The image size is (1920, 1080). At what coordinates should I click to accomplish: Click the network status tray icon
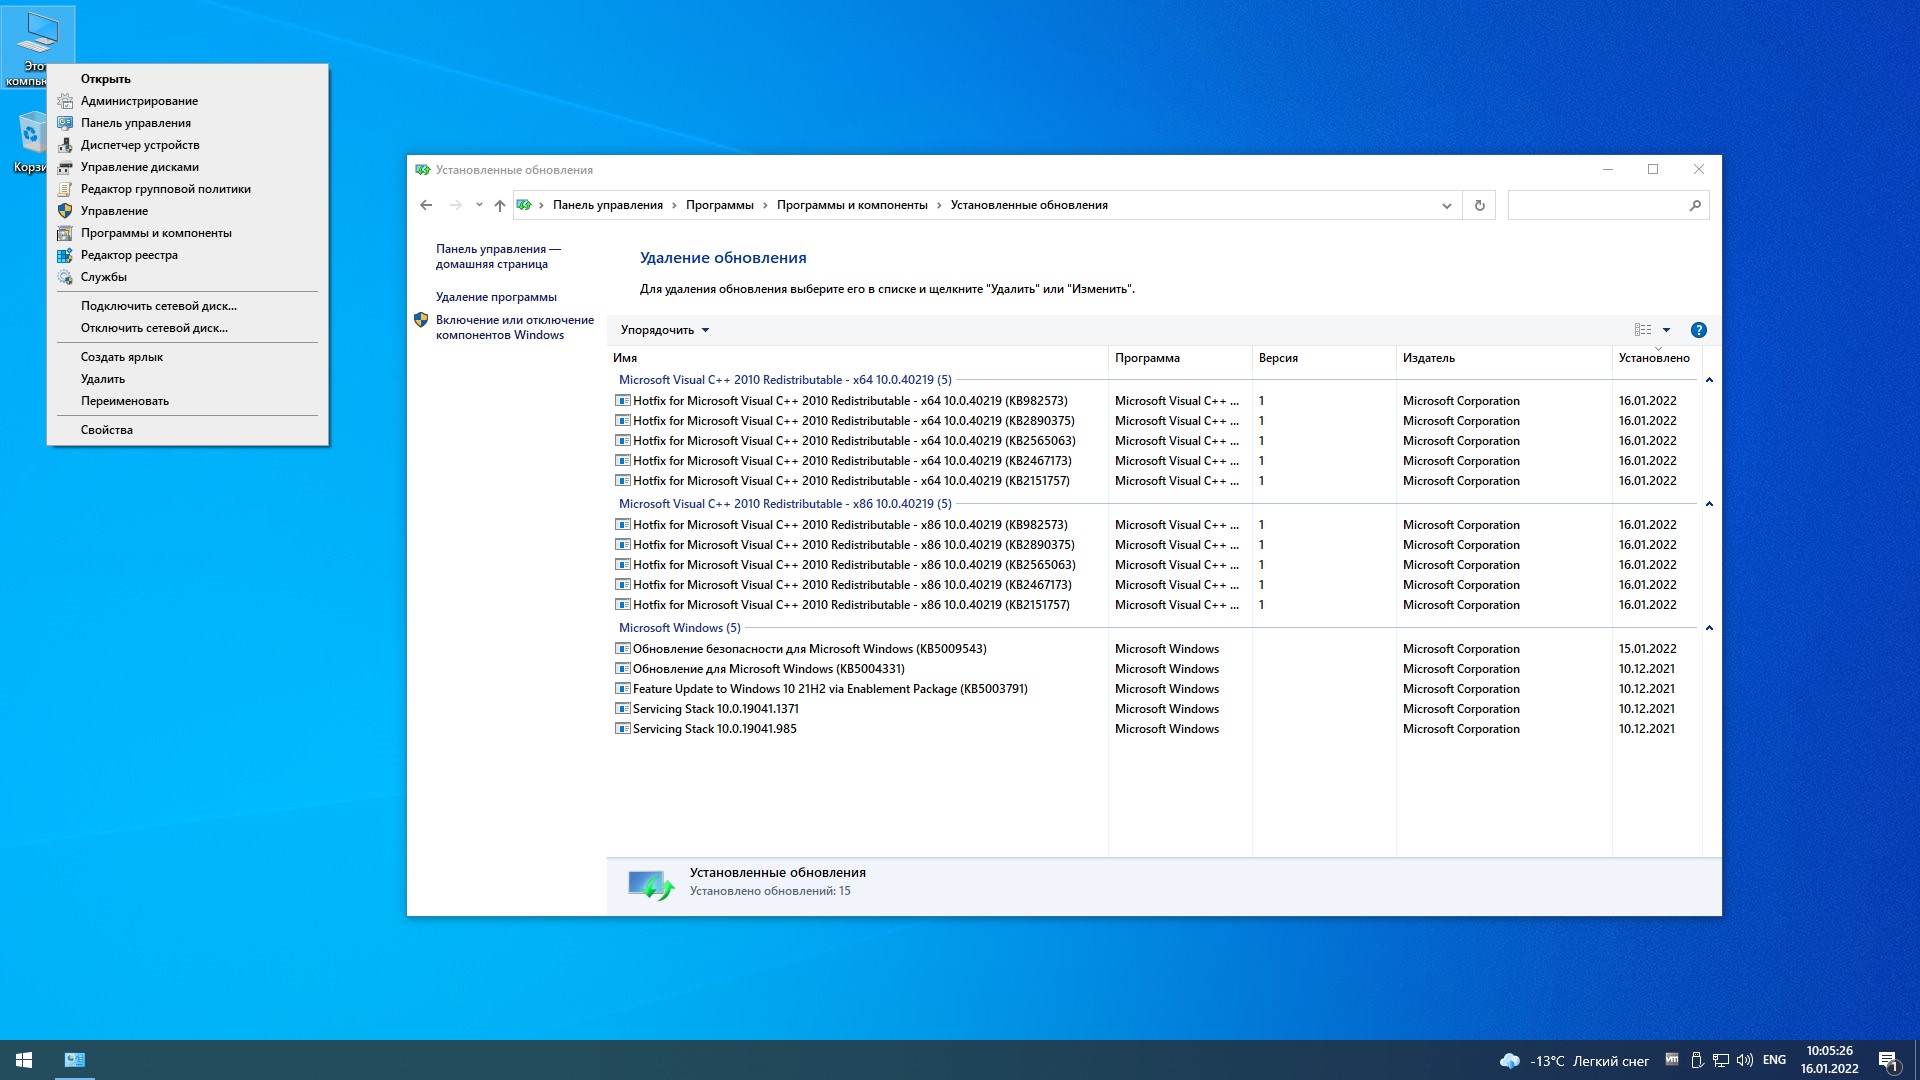click(1721, 1059)
